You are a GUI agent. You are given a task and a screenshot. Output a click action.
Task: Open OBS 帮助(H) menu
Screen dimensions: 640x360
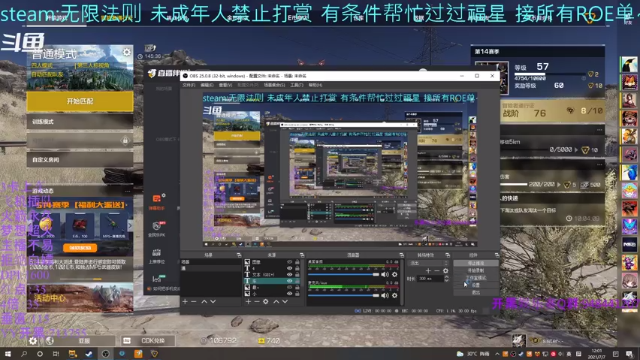[315, 85]
